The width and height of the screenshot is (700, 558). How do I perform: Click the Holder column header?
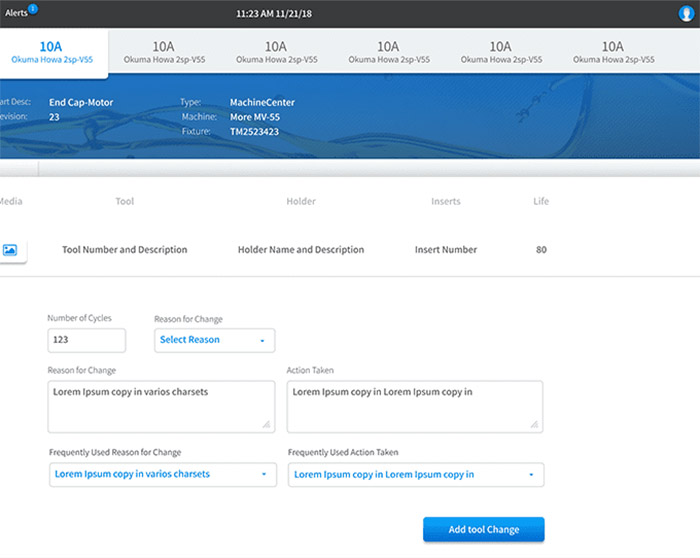(301, 202)
